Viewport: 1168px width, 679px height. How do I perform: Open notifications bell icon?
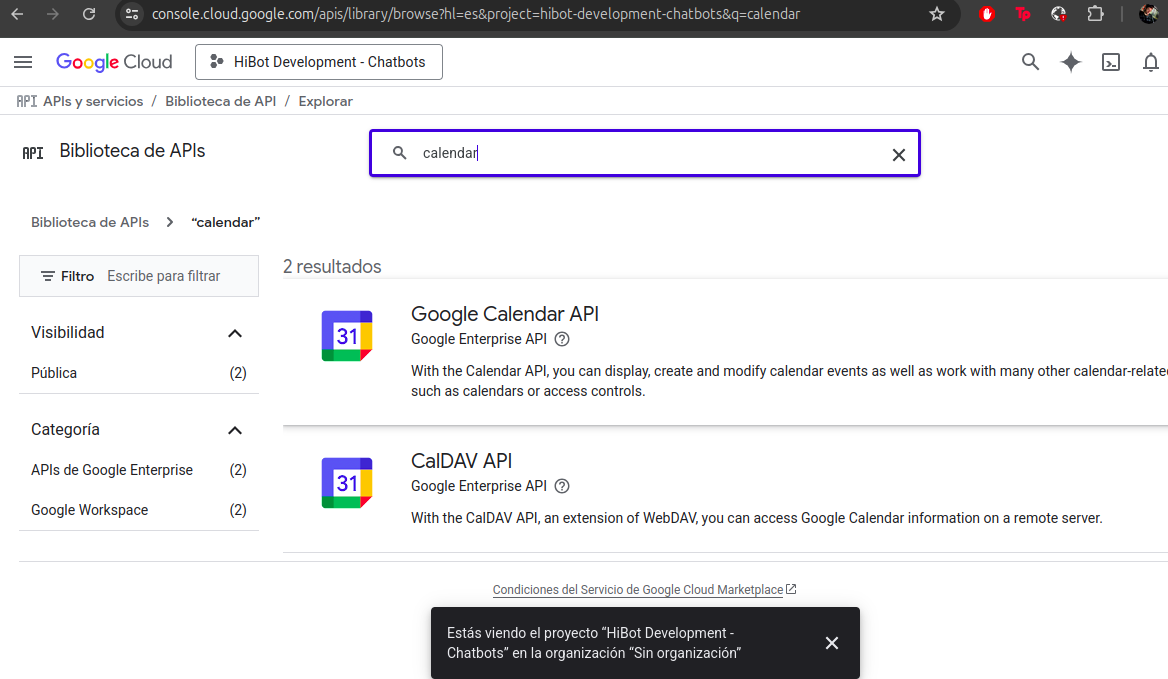pyautogui.click(x=1151, y=62)
